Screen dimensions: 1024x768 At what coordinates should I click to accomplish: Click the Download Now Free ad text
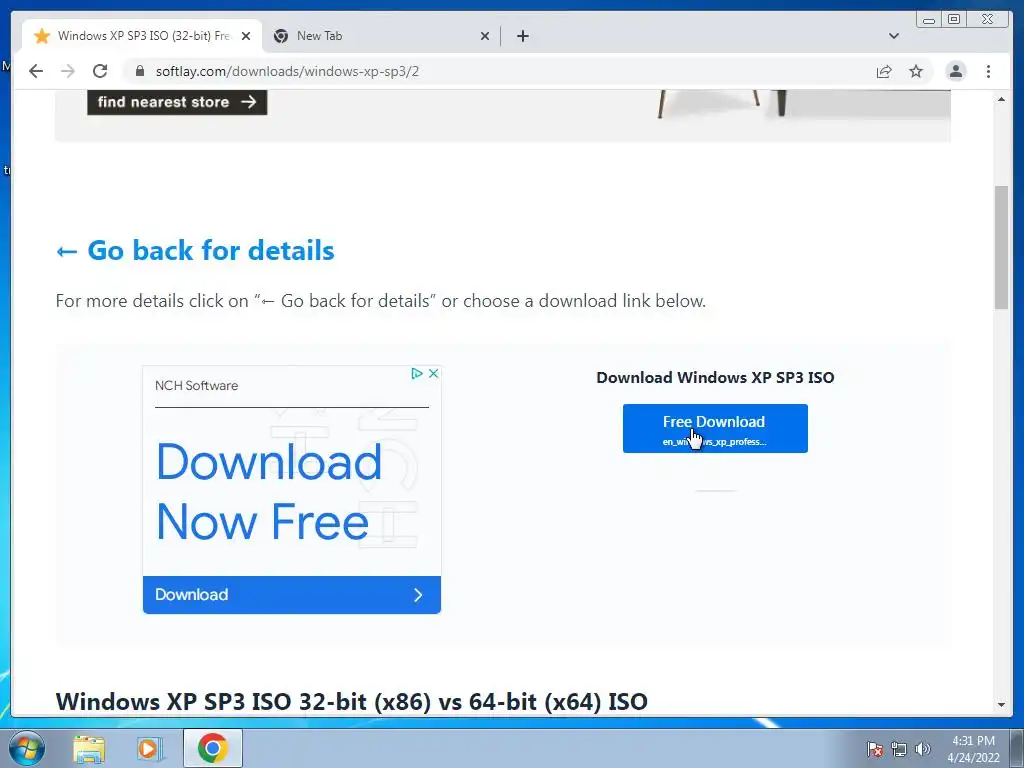click(x=269, y=492)
